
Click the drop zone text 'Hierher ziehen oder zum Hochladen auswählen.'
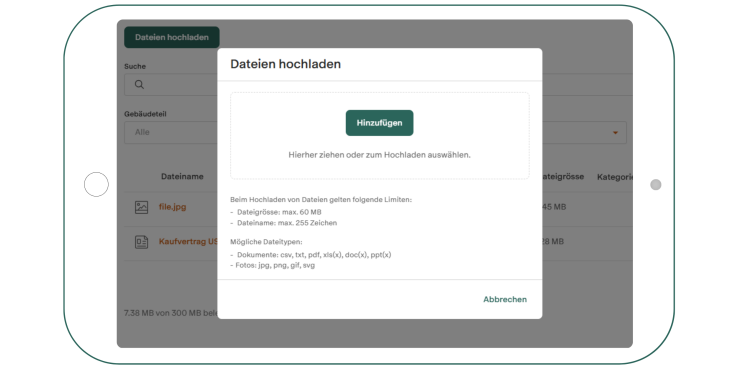(x=379, y=154)
